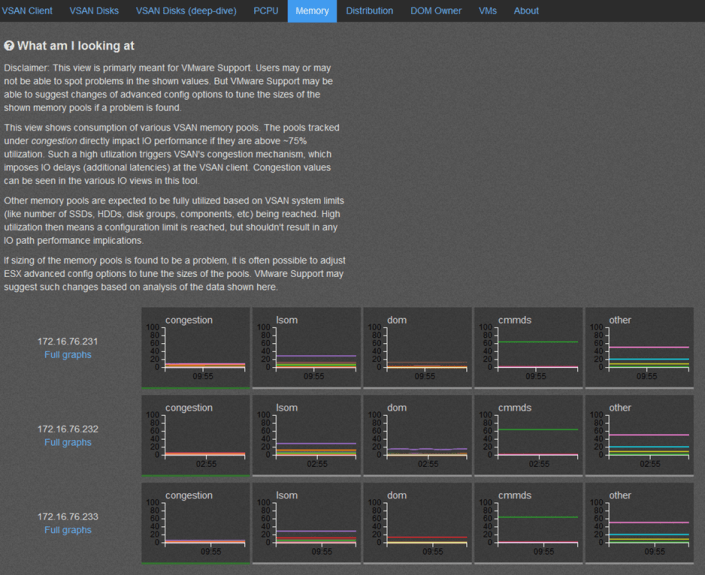The width and height of the screenshot is (705, 575).
Task: Open Full graphs for host 172.16.76.232
Action: pos(68,442)
